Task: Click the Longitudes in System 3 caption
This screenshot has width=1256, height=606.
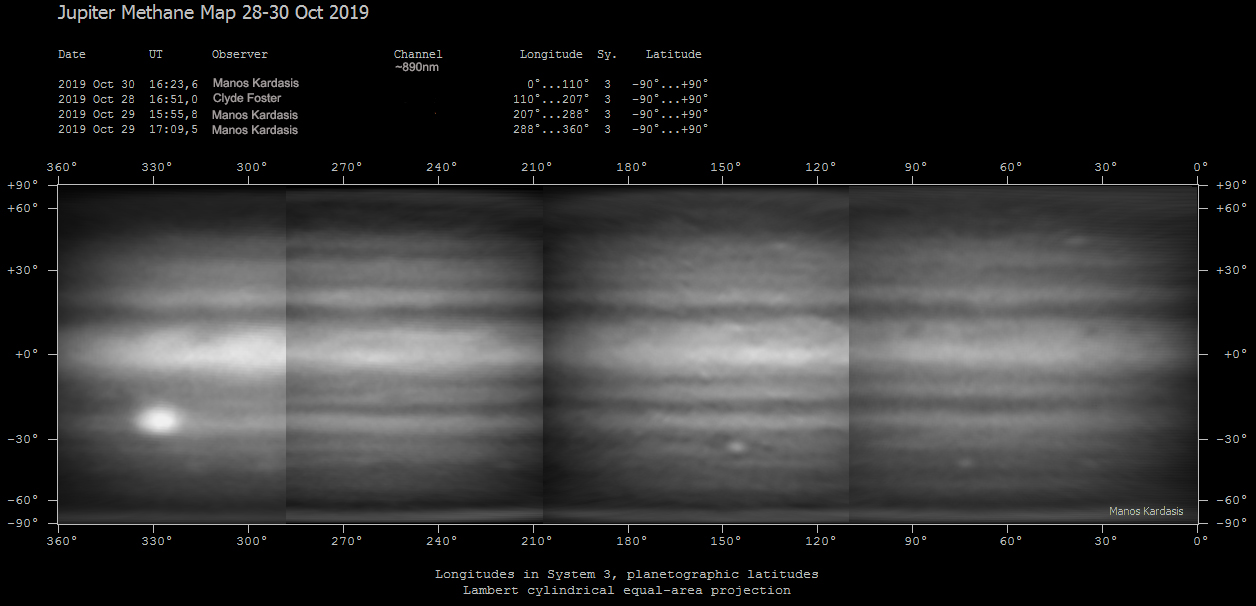Action: (x=626, y=574)
